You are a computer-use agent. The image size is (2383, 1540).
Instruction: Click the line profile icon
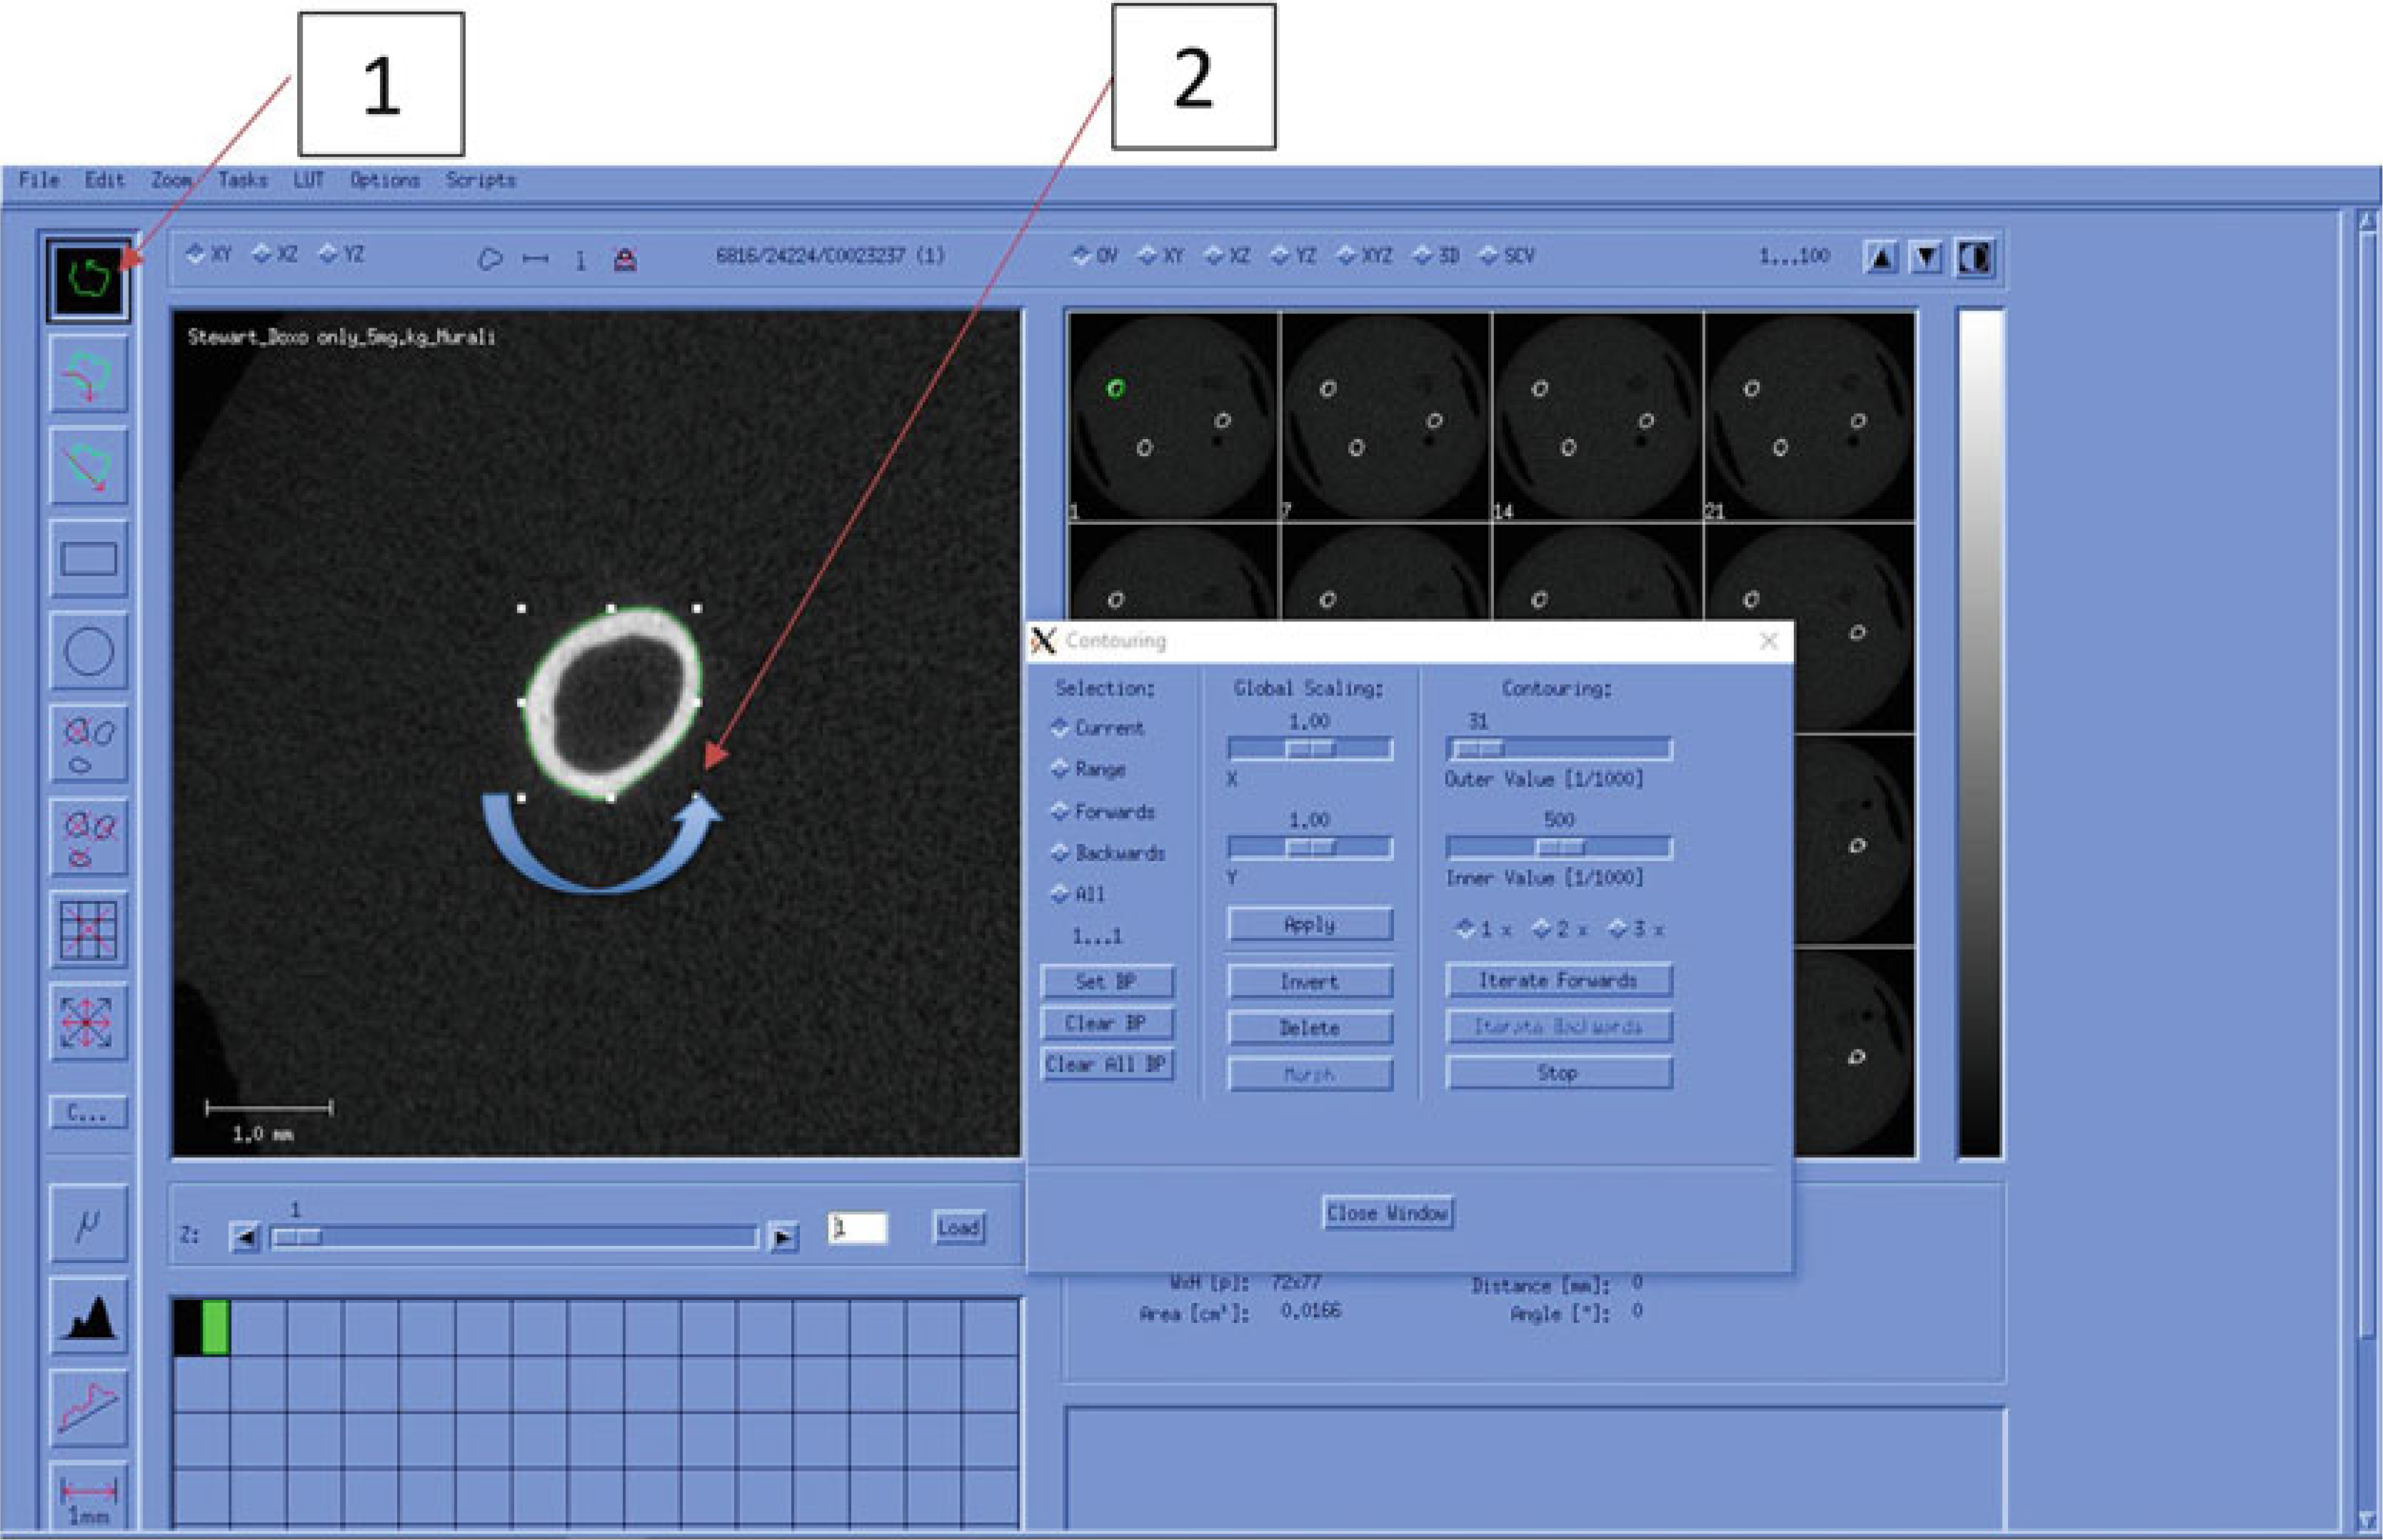(88, 1408)
